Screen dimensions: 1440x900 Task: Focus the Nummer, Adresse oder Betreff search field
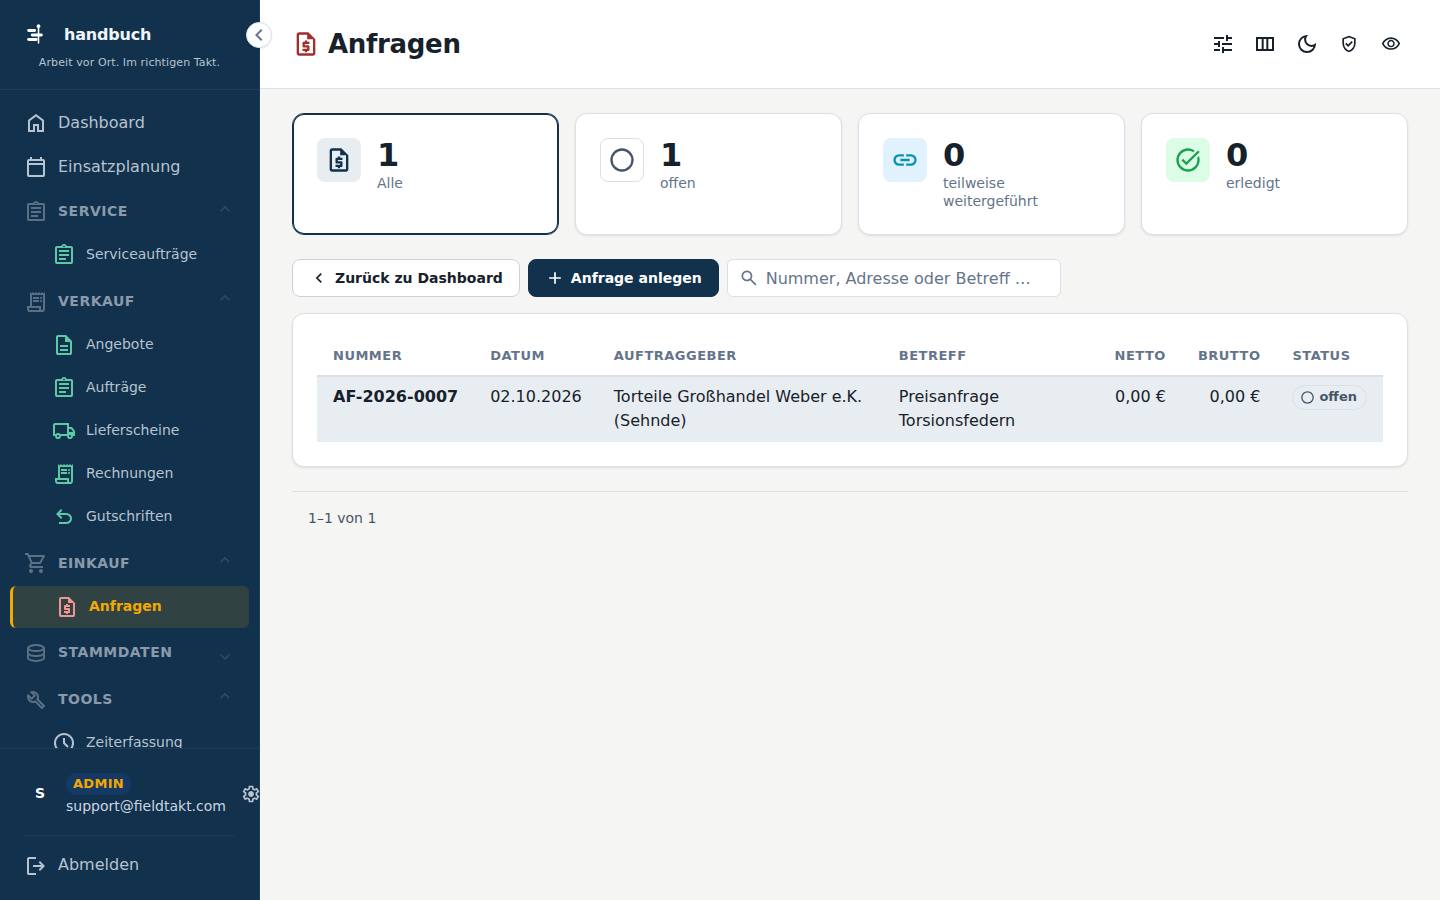coord(894,278)
